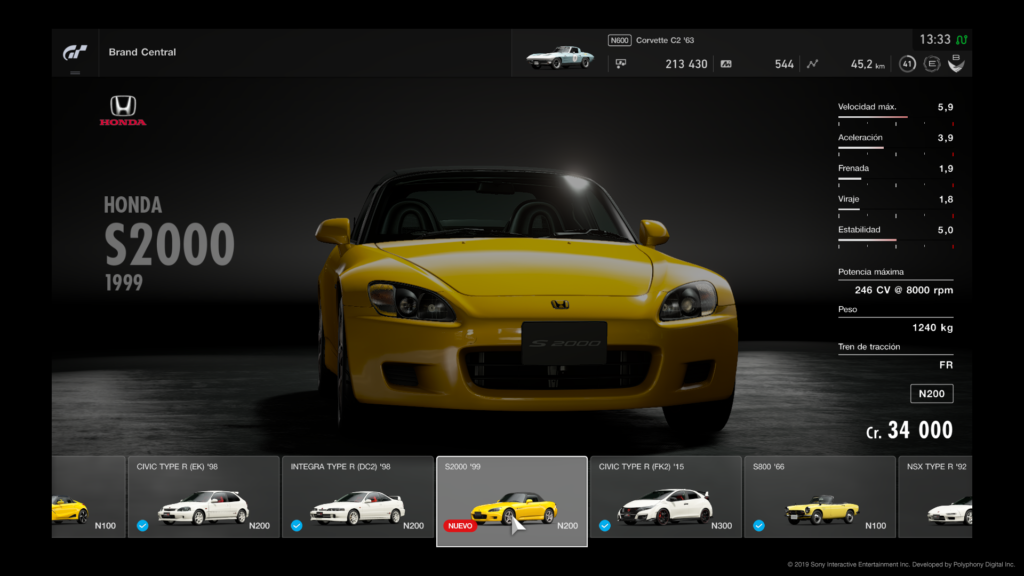Click the Tren de tracción label
Screen dimensions: 1024x576
pyautogui.click(x=869, y=347)
